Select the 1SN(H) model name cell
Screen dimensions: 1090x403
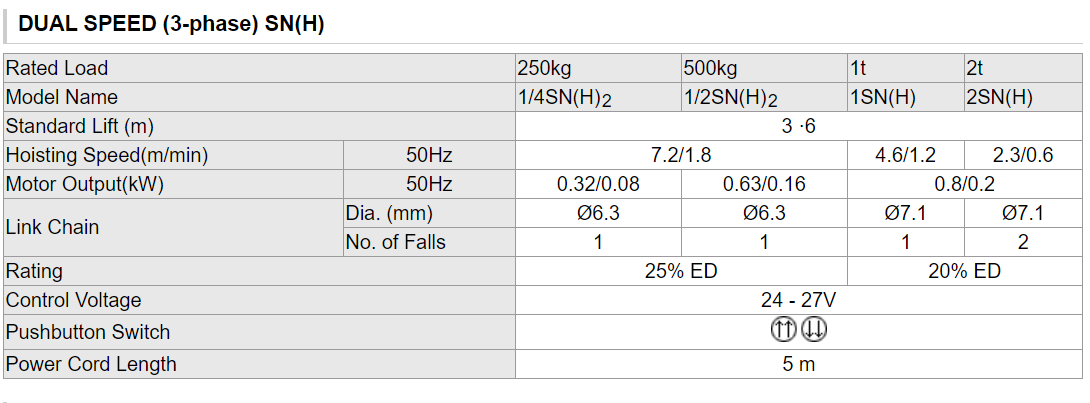(x=882, y=97)
